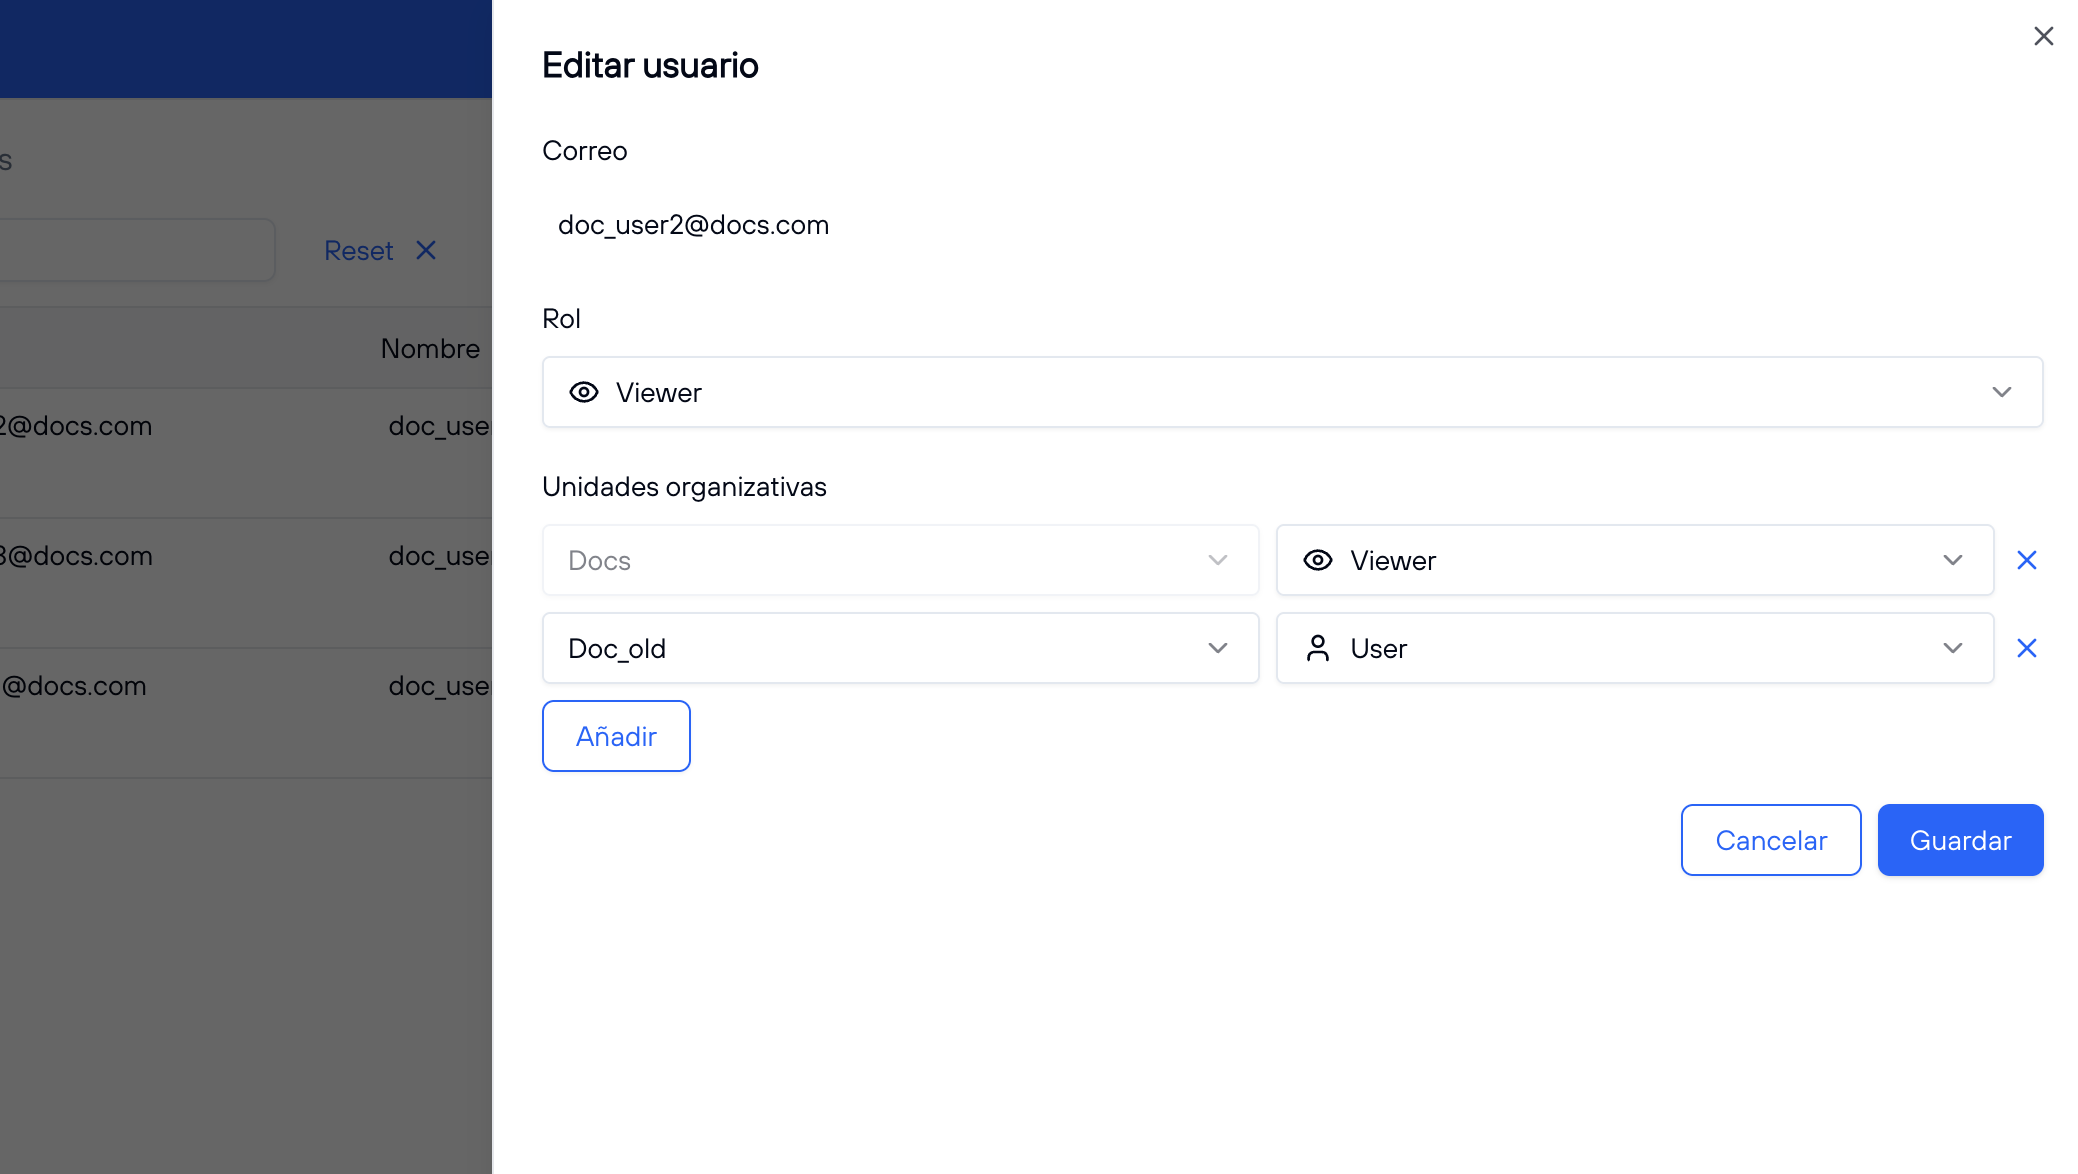2078x1174 pixels.
Task: Click the eye icon in Docs Viewer dropdown
Action: coord(1318,560)
